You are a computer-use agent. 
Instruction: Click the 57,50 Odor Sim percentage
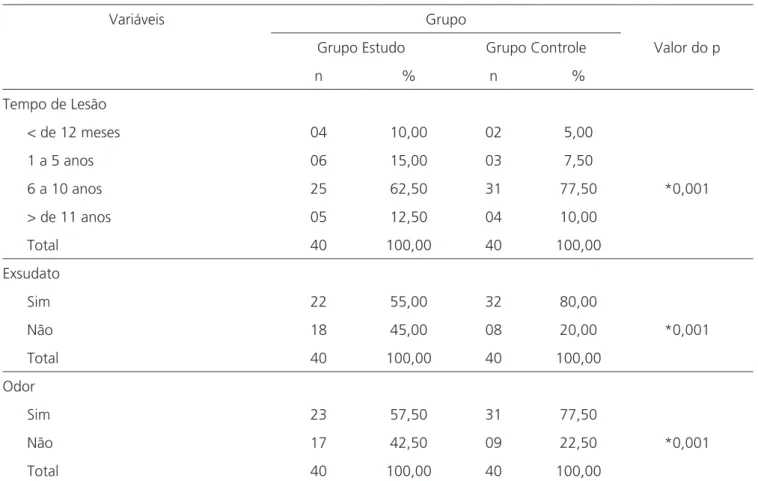408,415
